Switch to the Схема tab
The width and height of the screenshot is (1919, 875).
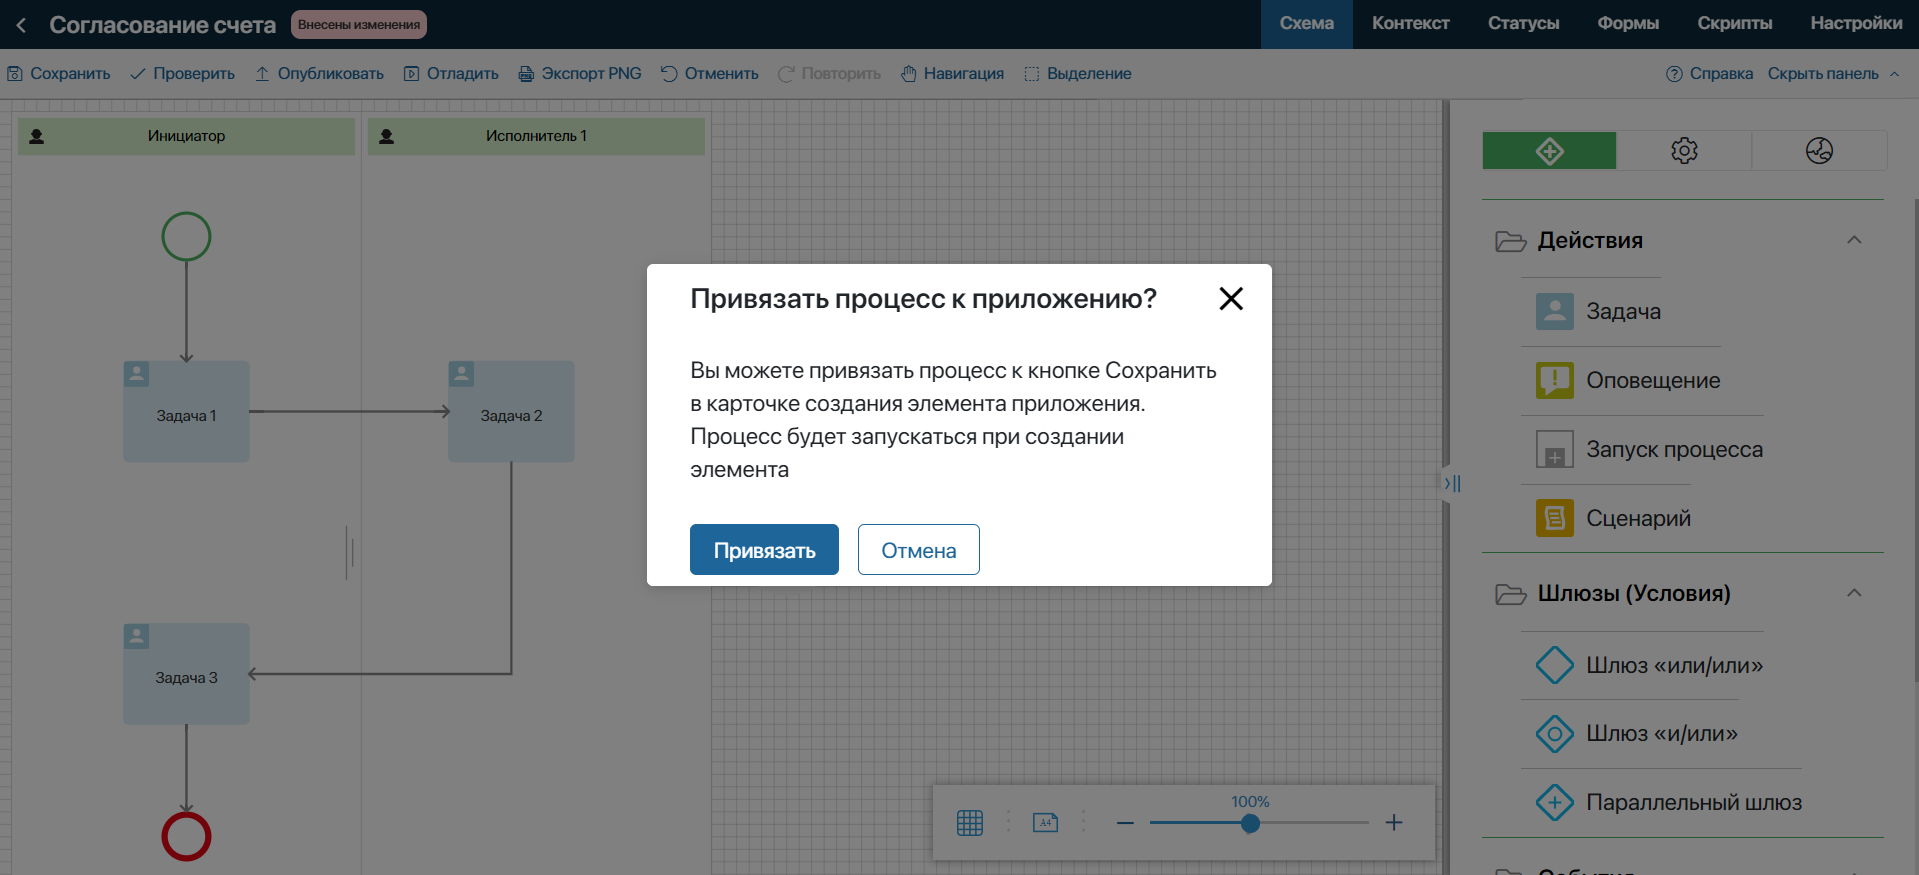[x=1306, y=24]
